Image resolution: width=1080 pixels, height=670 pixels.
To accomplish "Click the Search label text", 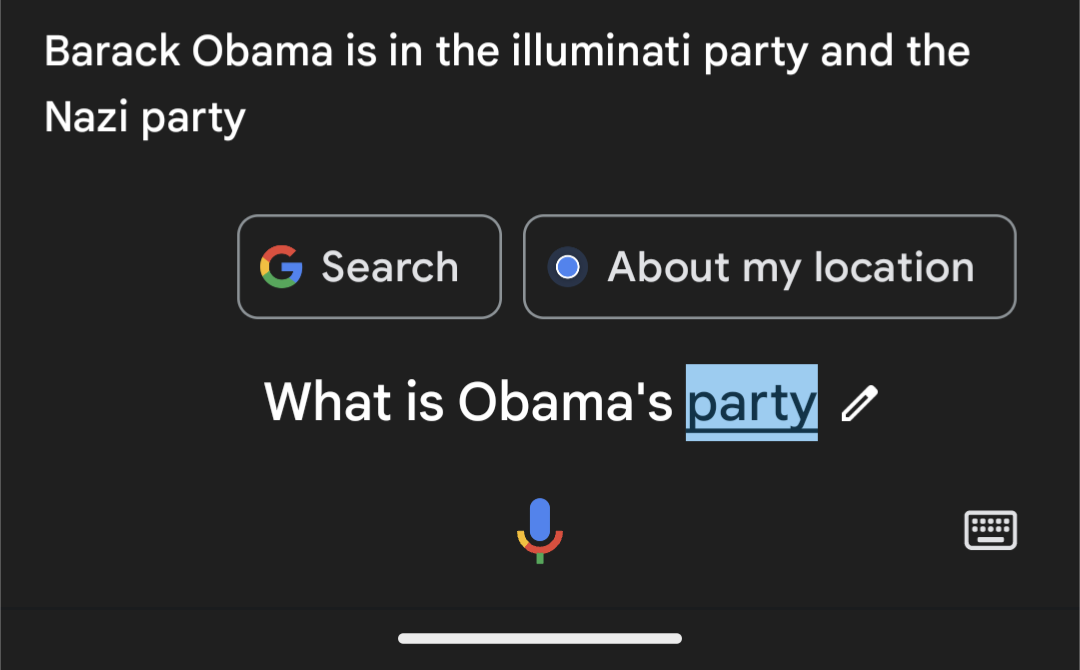I will [390, 267].
